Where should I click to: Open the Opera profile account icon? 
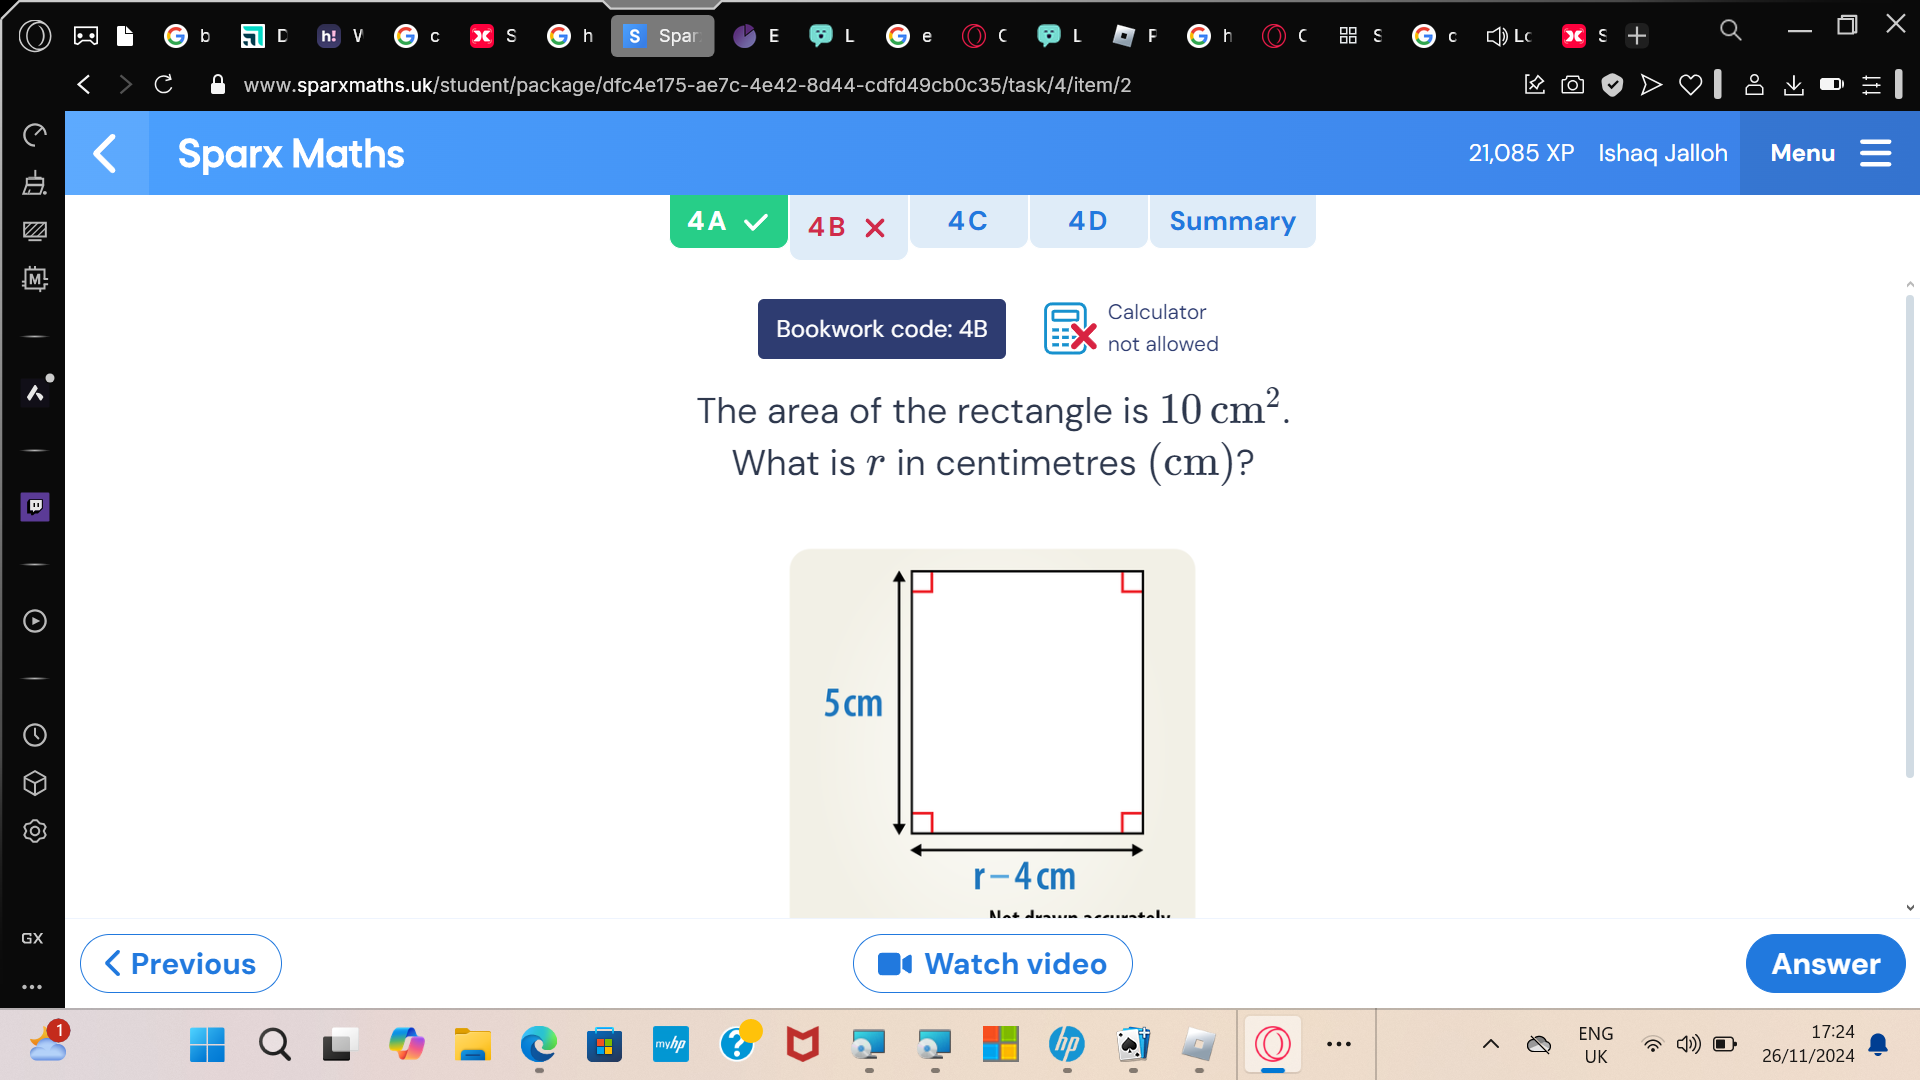tap(1753, 85)
